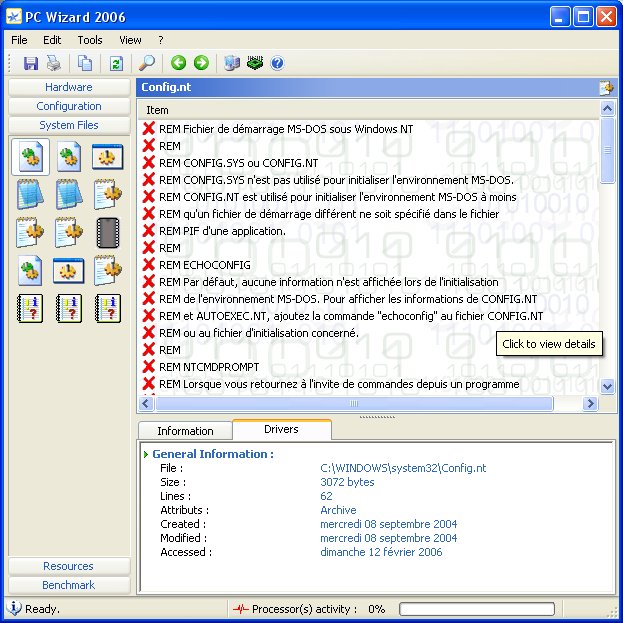Select row 'REM ou au fichier d'initialisation concerné.'
Screen dimensions: 623x623
pyautogui.click(x=369, y=333)
